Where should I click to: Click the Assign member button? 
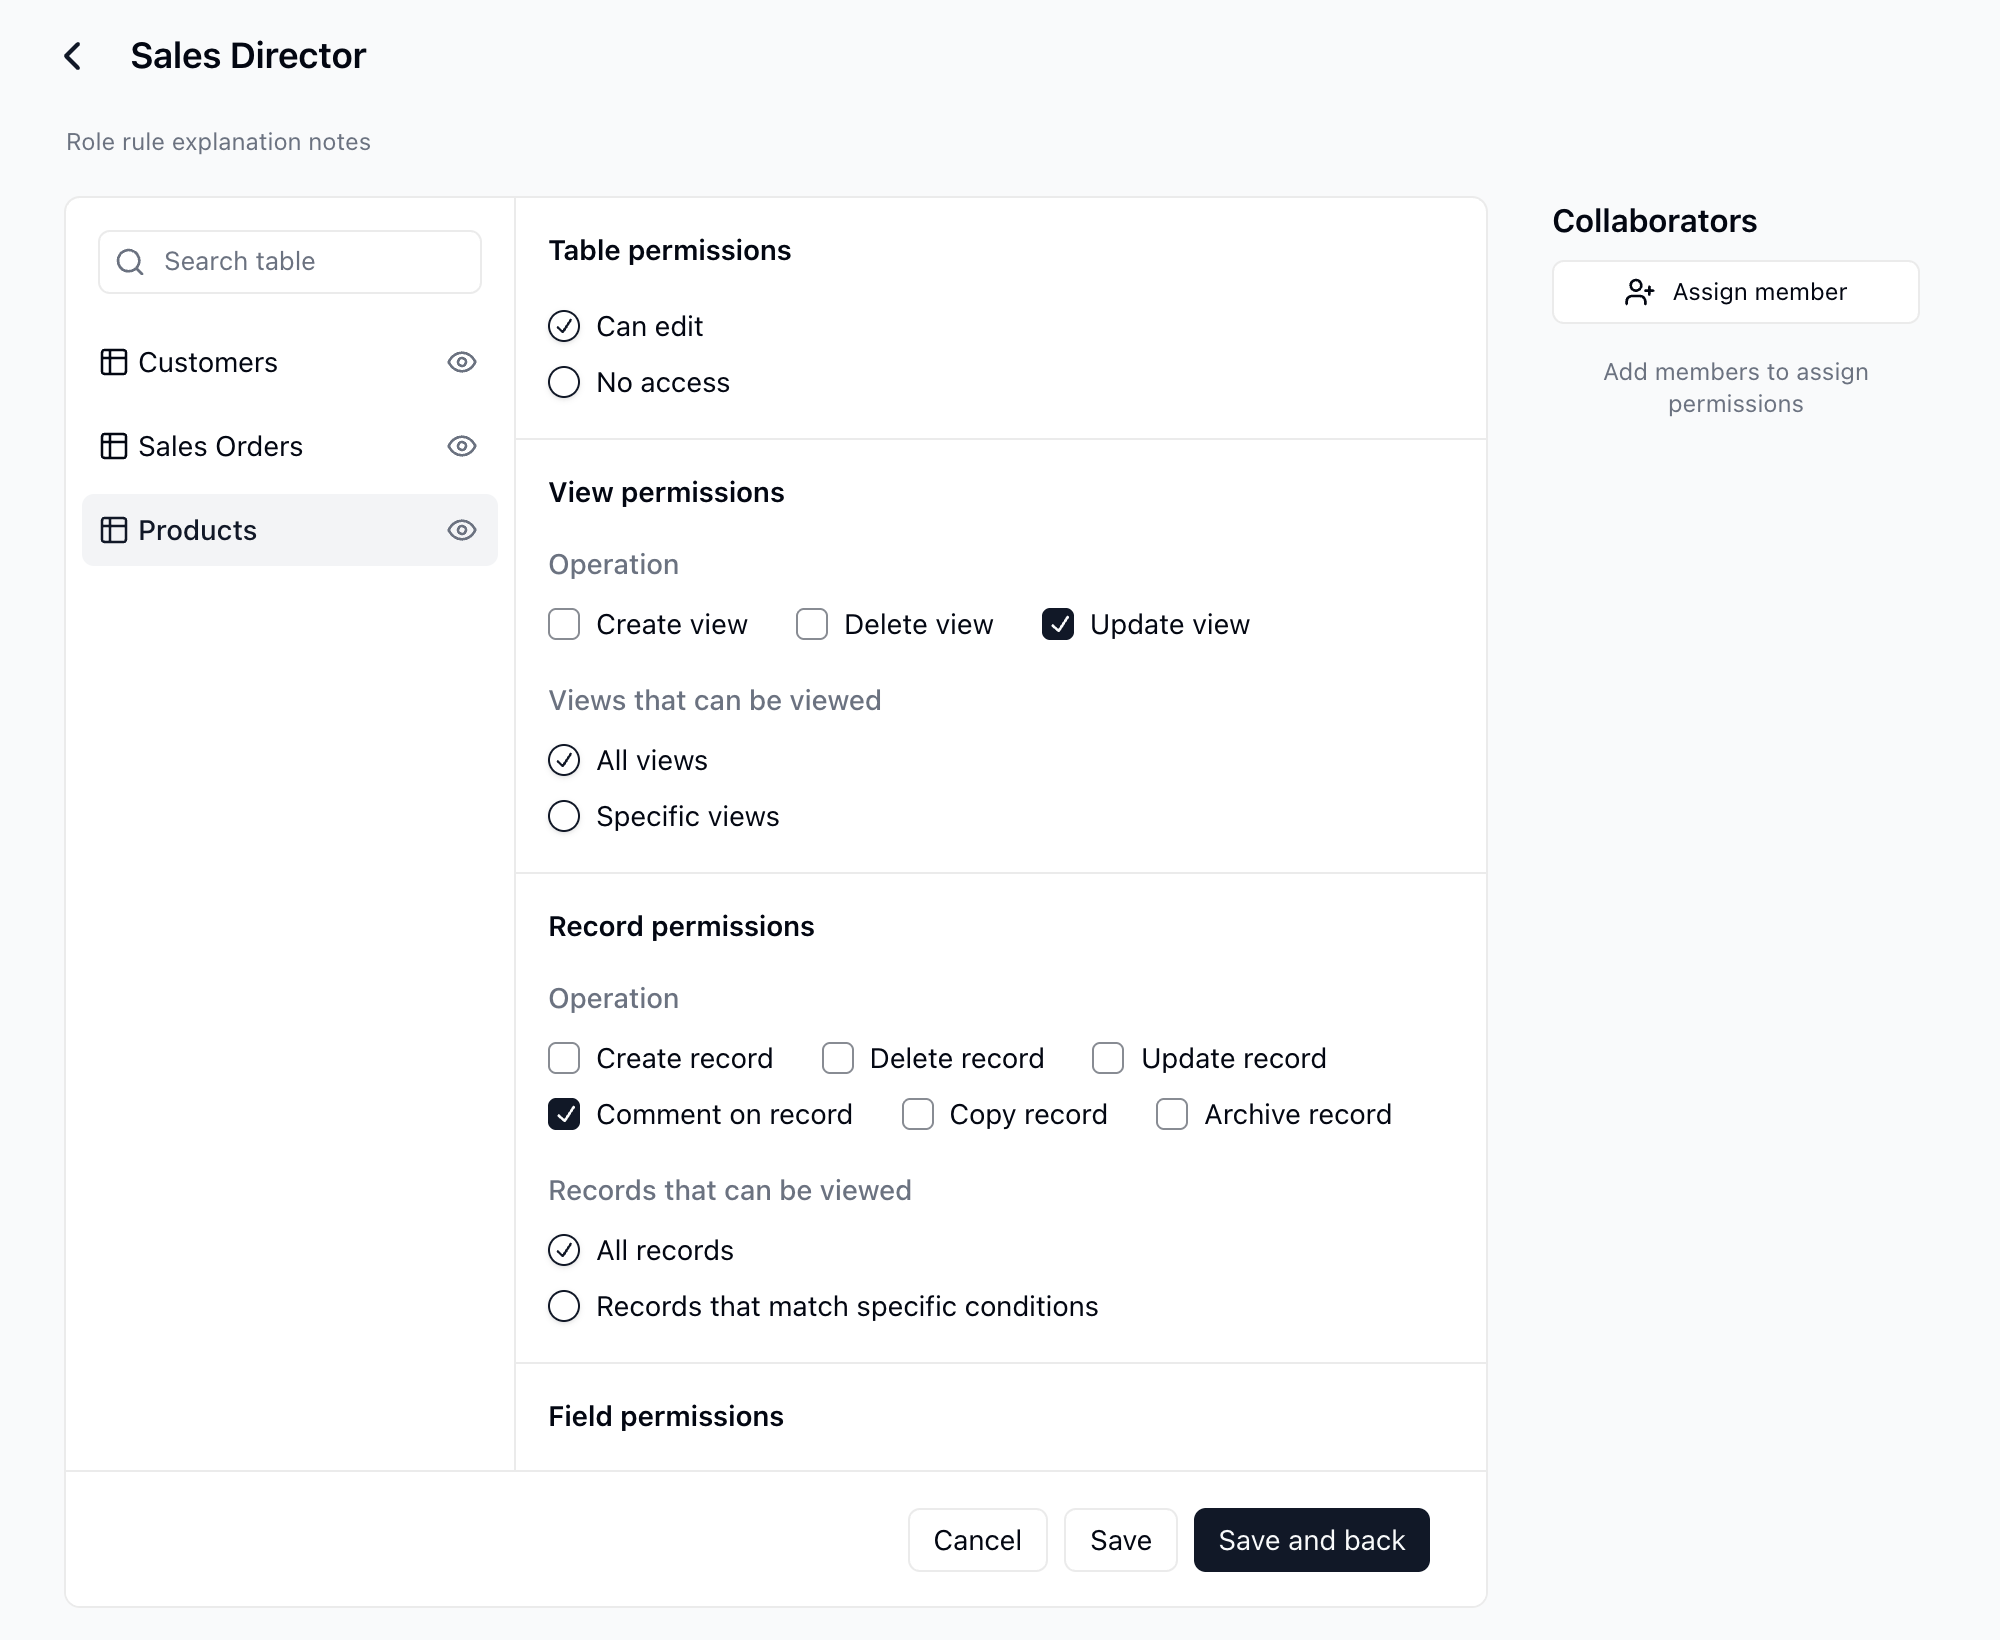(x=1736, y=292)
